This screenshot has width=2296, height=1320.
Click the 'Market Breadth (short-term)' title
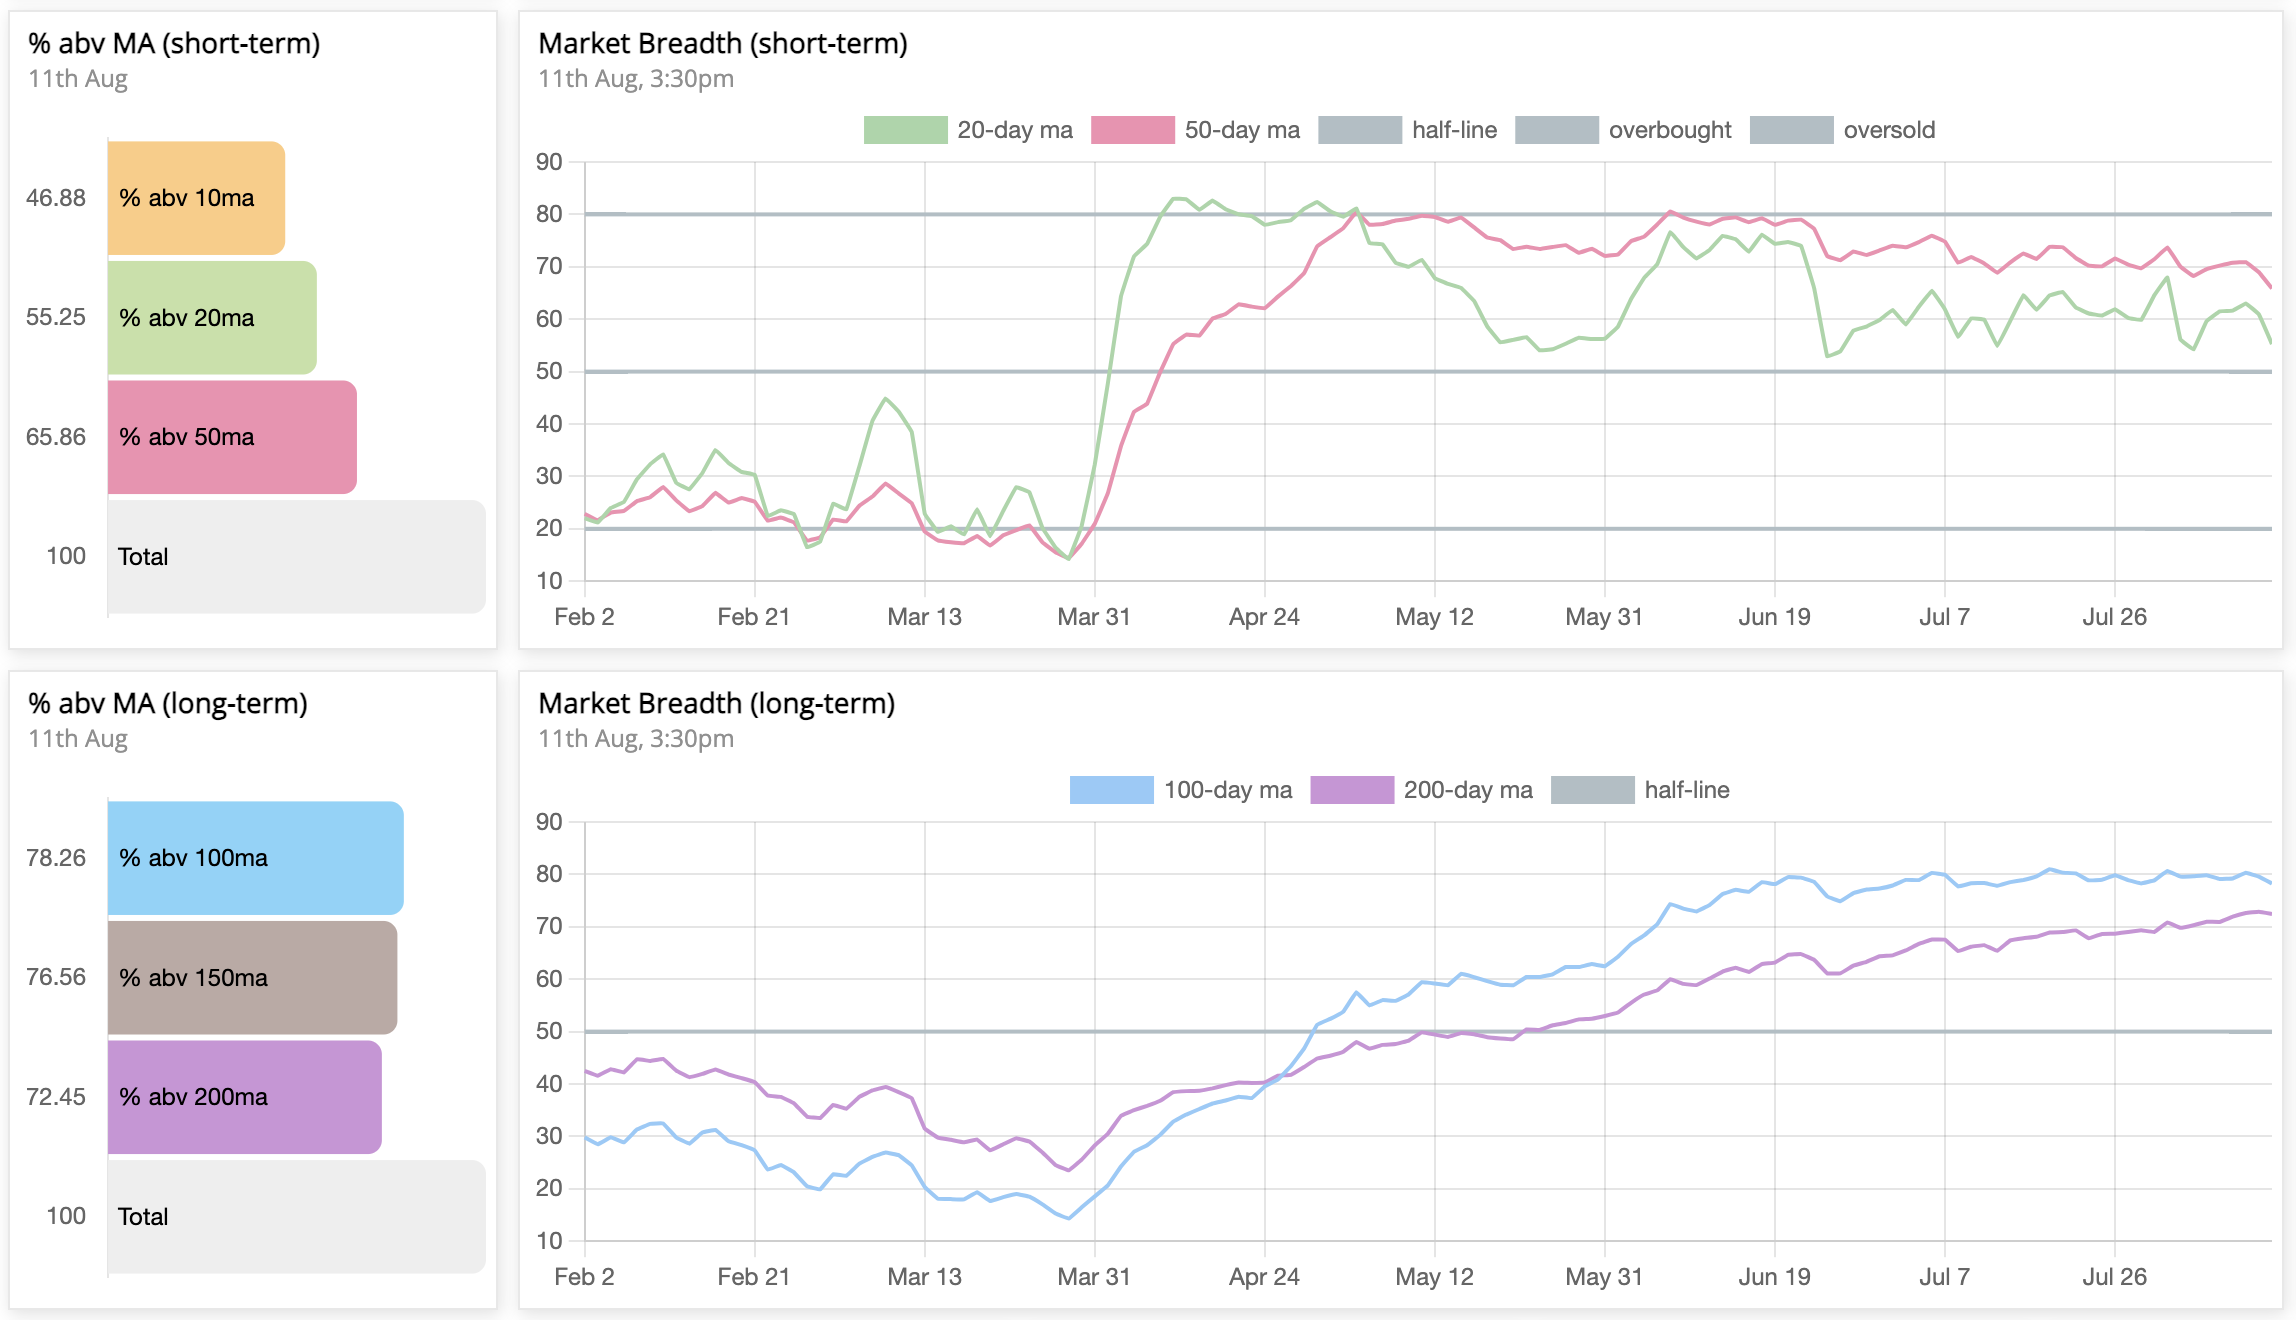tap(723, 44)
